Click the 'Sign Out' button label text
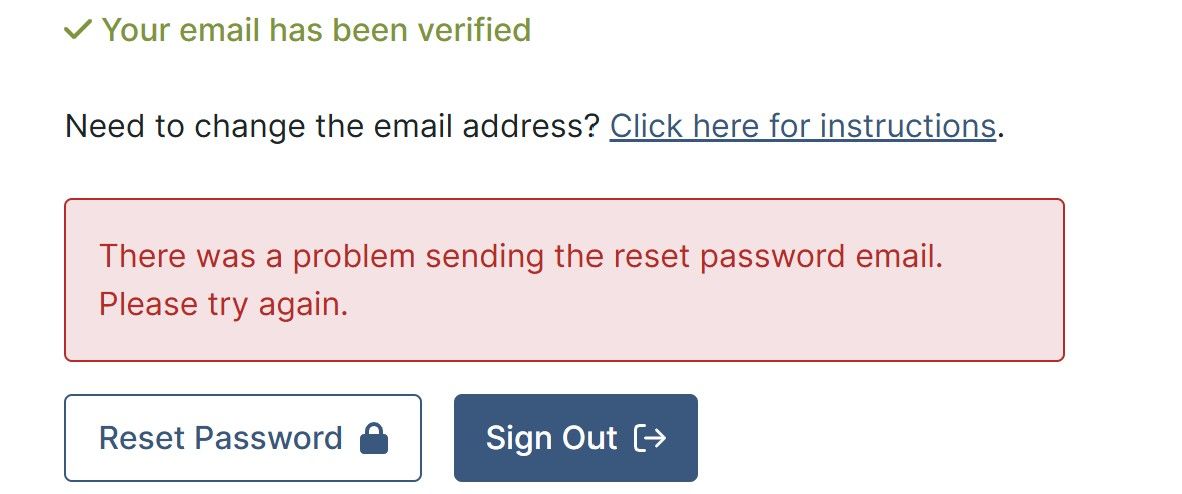The width and height of the screenshot is (1182, 494). tap(551, 438)
